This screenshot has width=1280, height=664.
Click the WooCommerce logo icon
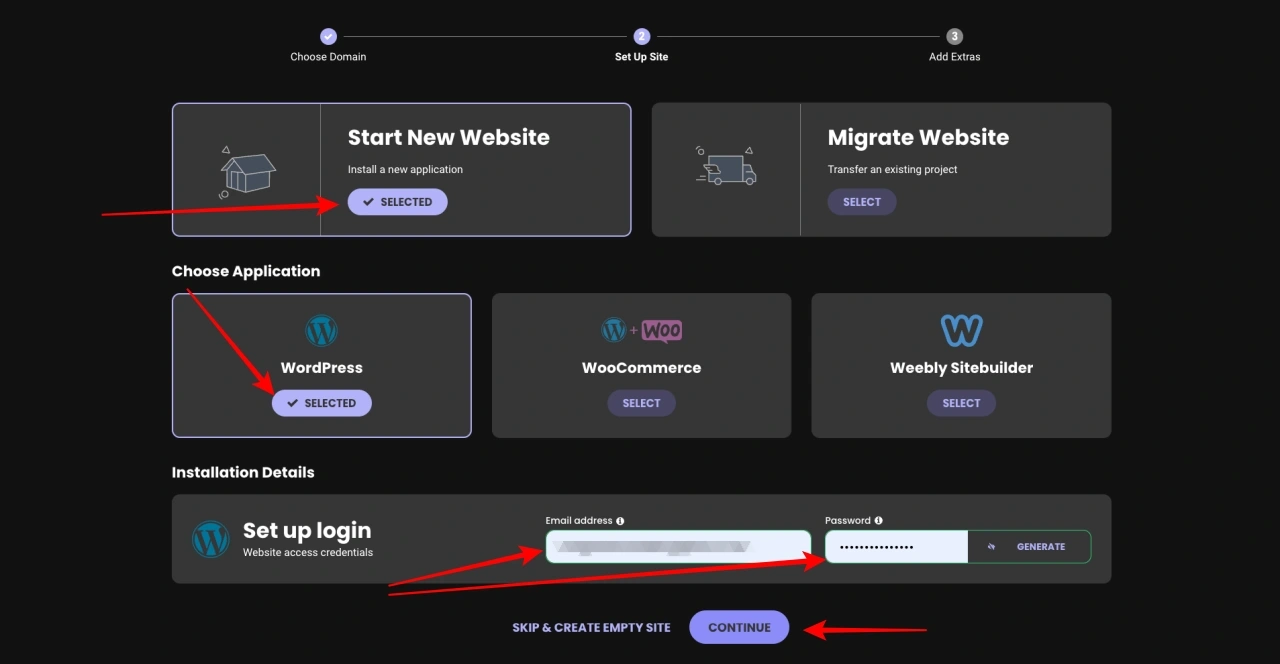click(641, 330)
